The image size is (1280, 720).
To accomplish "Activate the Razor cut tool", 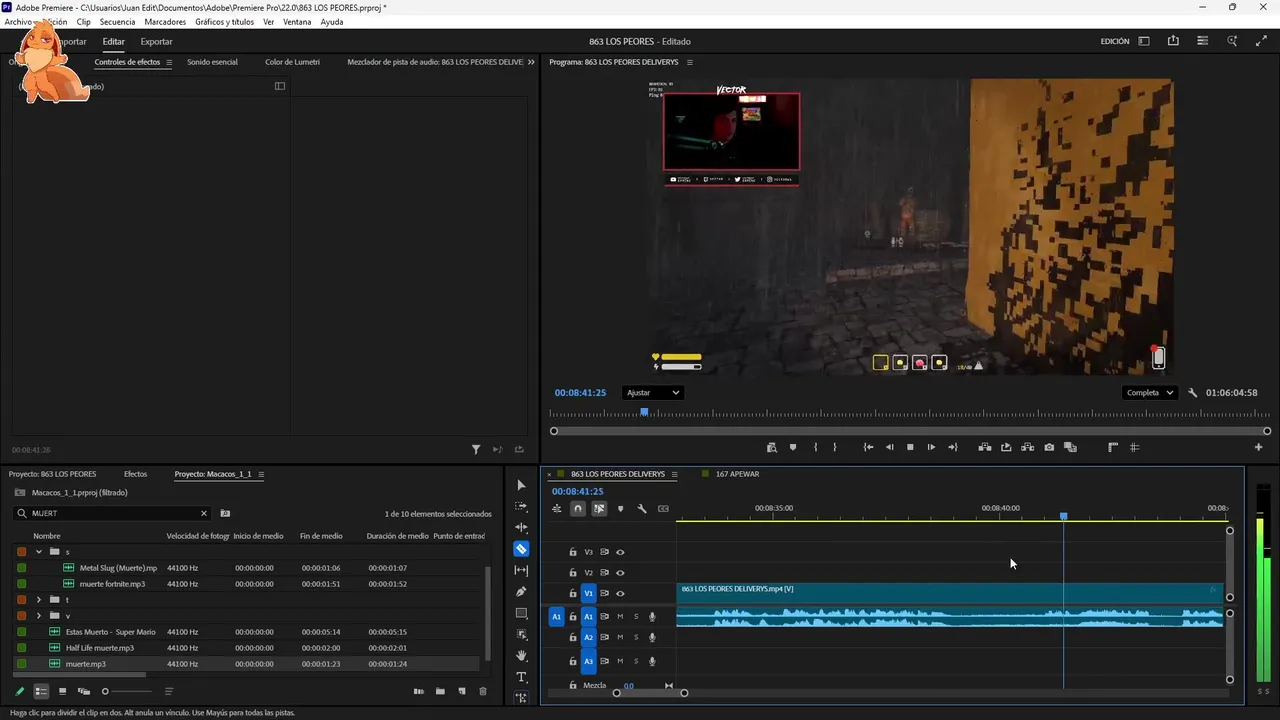I will 521,549.
